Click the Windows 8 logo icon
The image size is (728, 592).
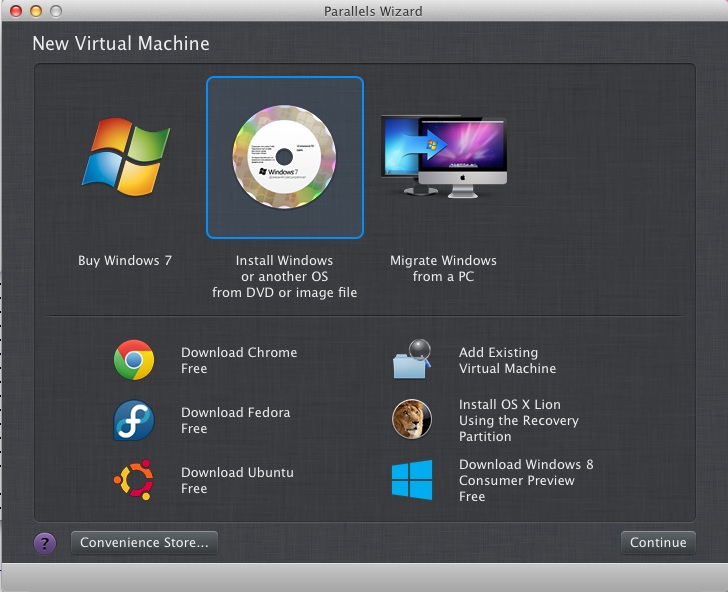point(412,480)
